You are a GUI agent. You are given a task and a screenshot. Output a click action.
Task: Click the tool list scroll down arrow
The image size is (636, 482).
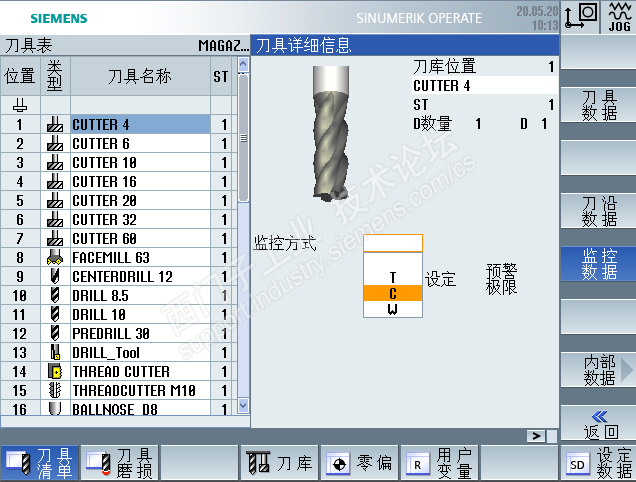click(243, 405)
